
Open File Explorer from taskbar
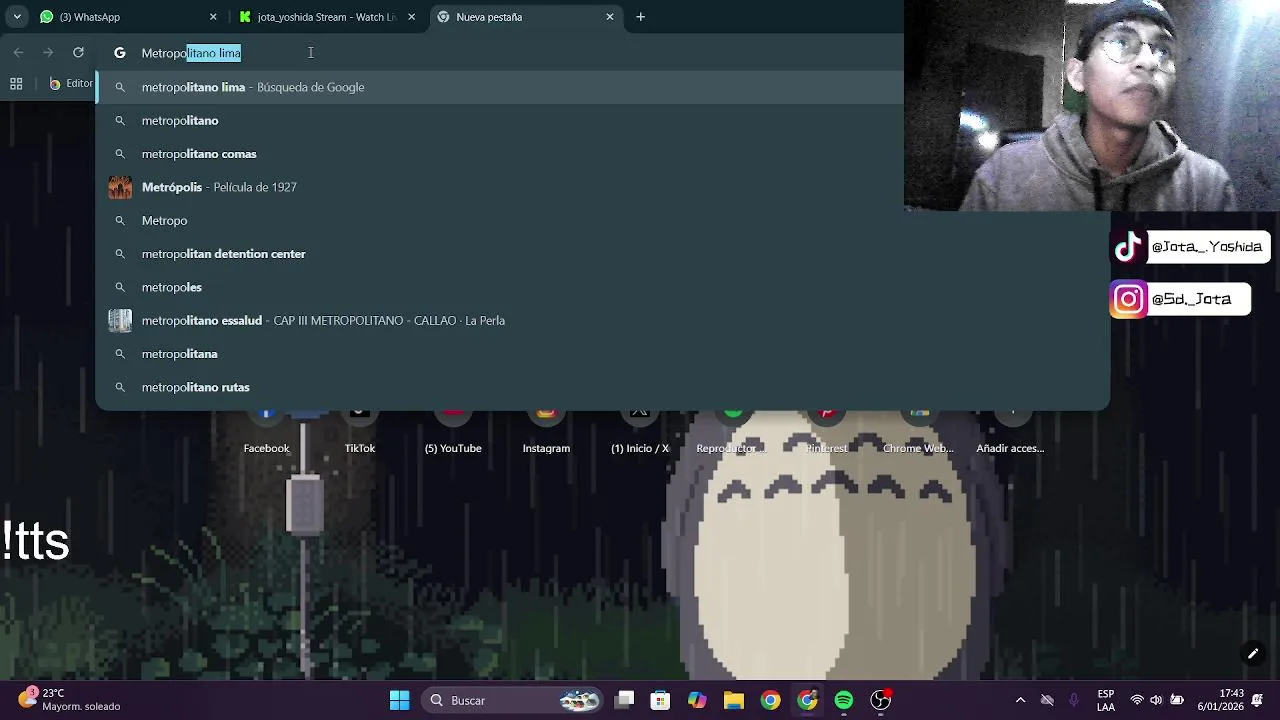[734, 700]
